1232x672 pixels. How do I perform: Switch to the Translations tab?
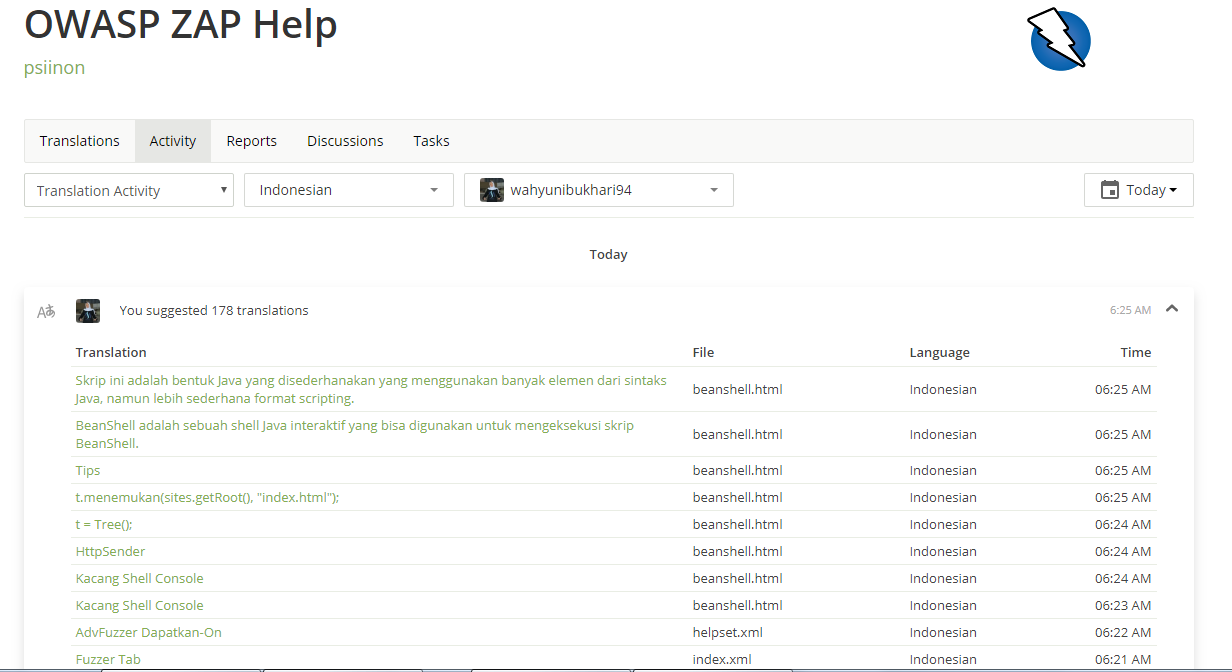pyautogui.click(x=80, y=141)
